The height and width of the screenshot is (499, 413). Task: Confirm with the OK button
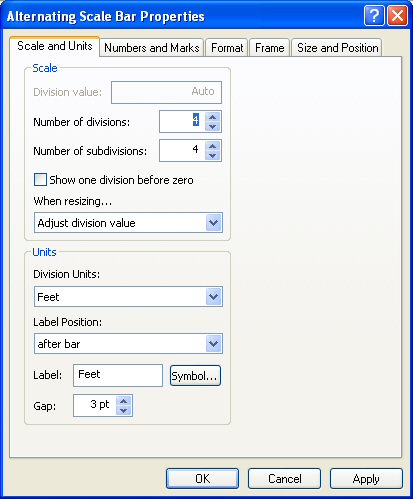[x=202, y=479]
